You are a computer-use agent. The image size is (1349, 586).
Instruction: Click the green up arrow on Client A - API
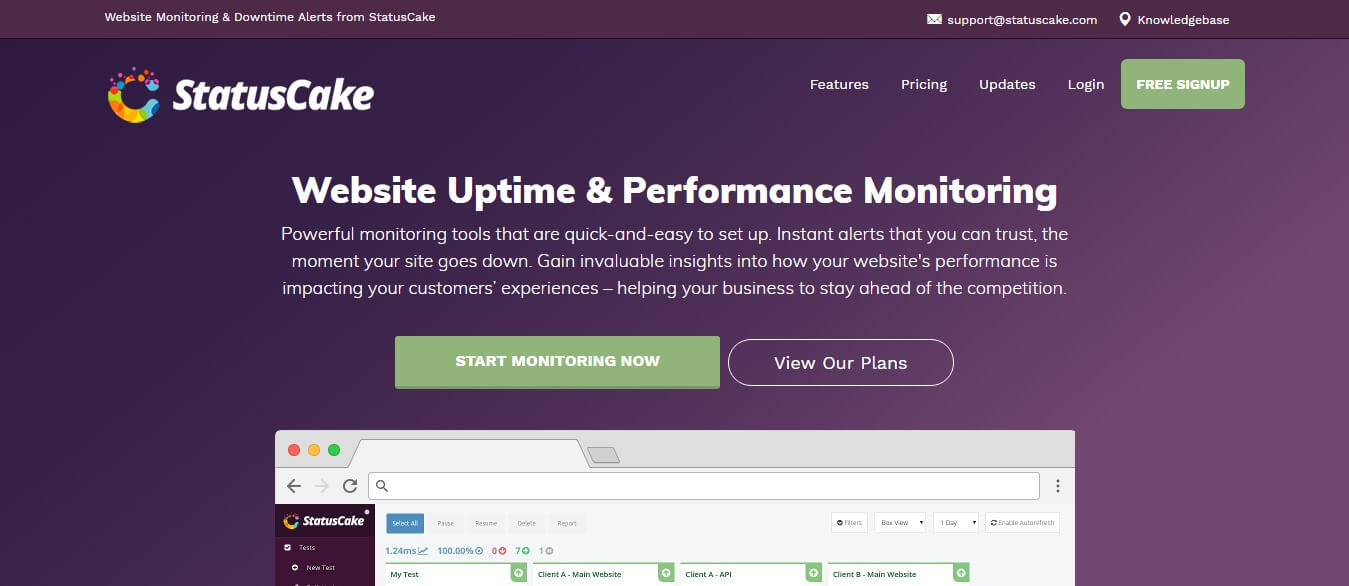click(x=813, y=573)
